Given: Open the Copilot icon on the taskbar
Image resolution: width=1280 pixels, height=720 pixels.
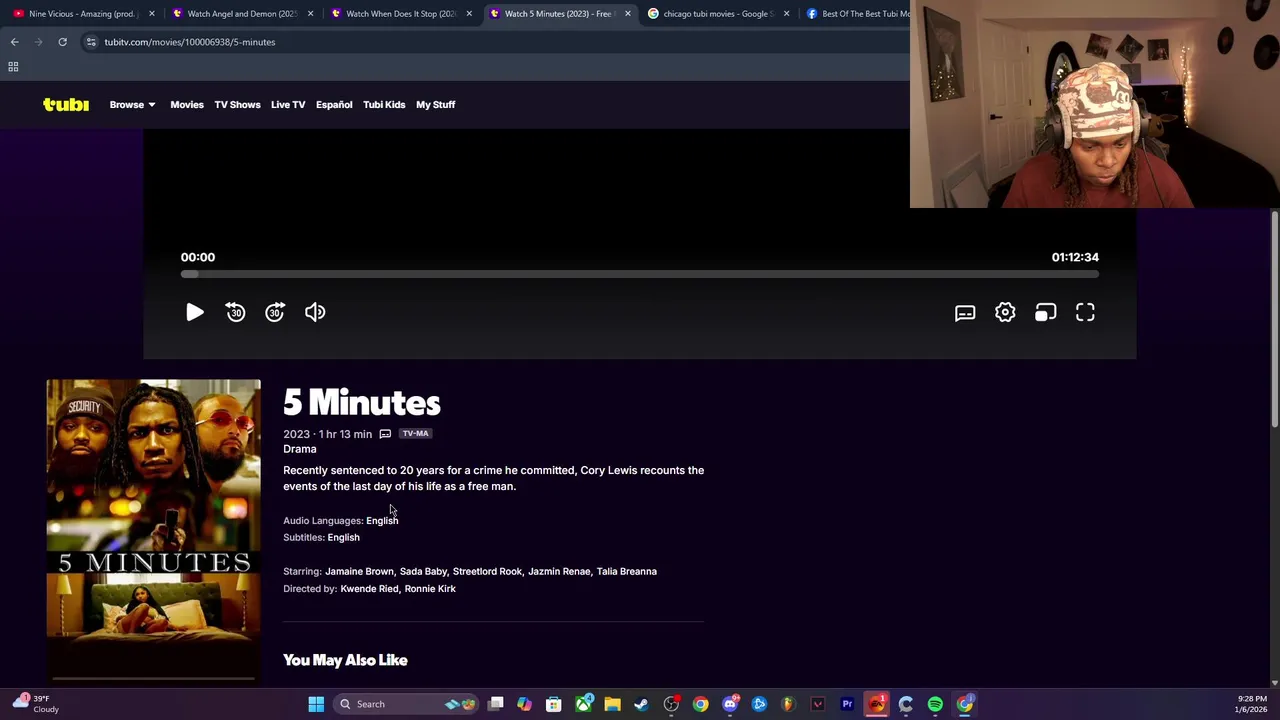Looking at the screenshot, I should (x=524, y=704).
